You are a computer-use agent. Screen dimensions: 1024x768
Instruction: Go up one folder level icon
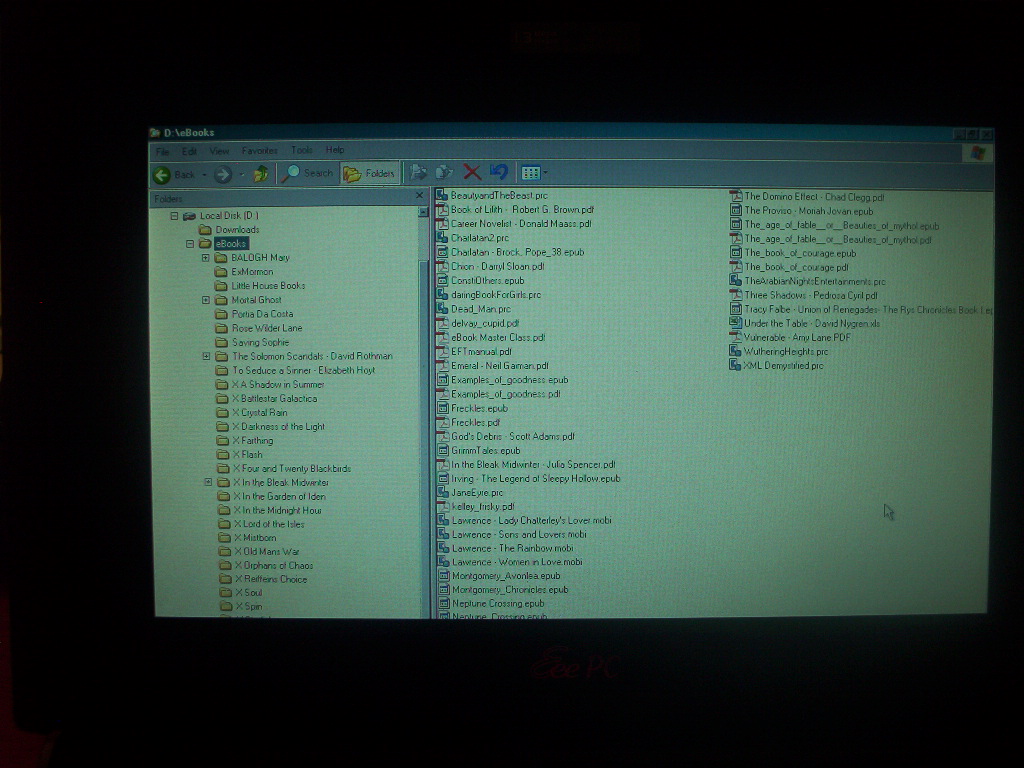tap(261, 174)
